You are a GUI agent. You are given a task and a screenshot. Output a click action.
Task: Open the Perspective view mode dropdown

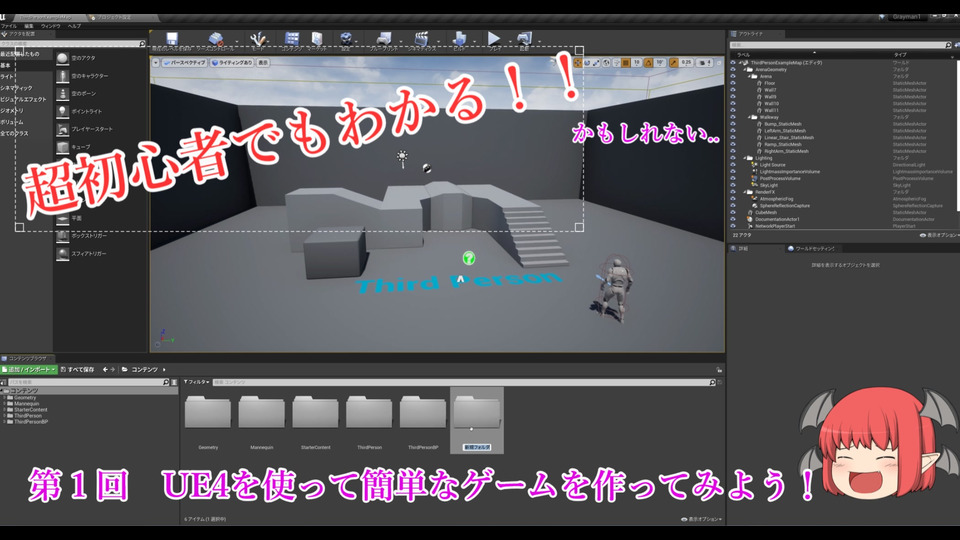184,62
